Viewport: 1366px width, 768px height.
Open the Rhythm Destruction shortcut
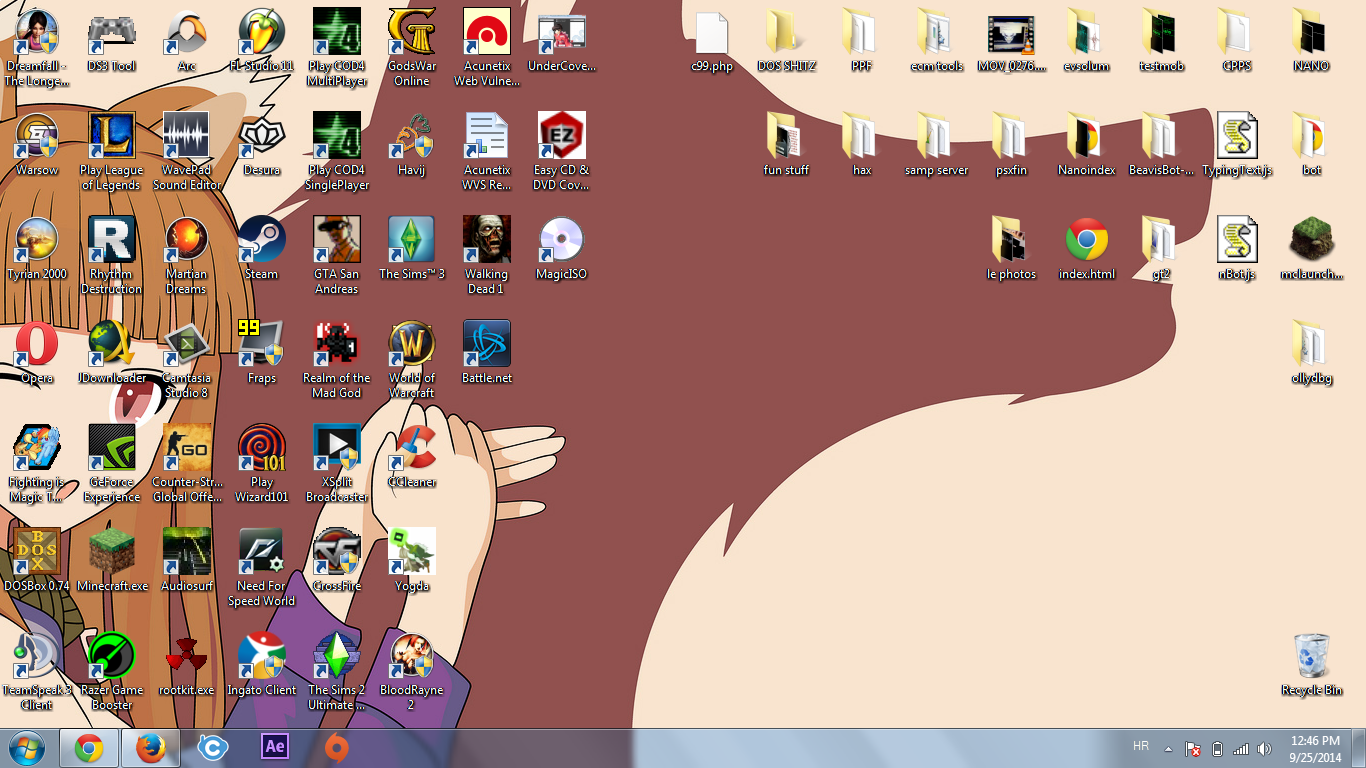coord(112,256)
